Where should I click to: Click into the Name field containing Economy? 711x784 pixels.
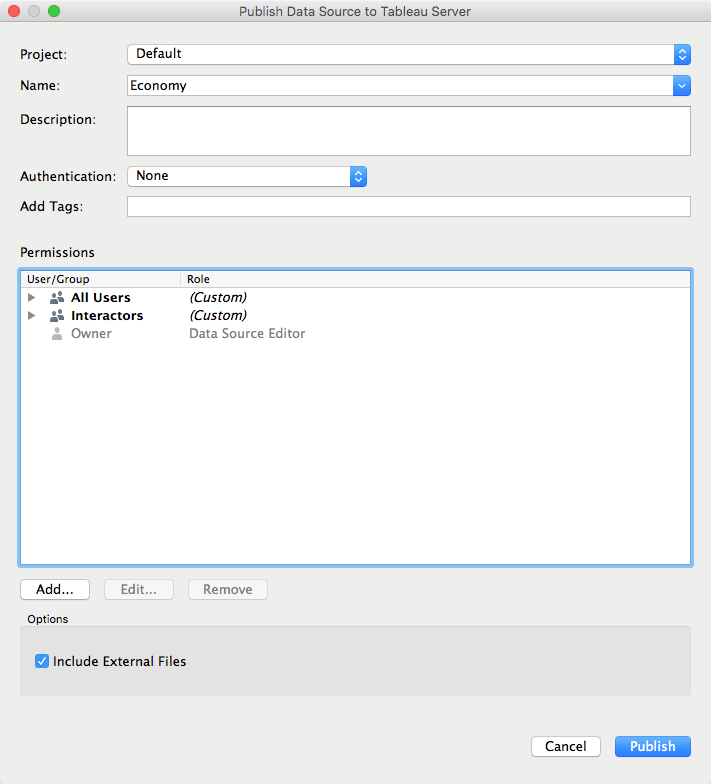tap(400, 86)
